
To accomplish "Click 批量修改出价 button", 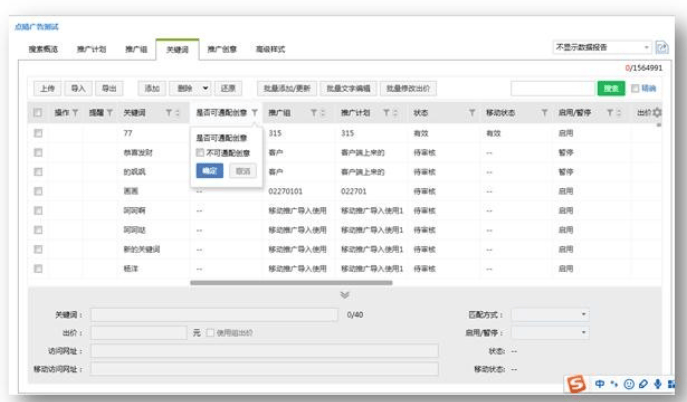I will coord(408,88).
